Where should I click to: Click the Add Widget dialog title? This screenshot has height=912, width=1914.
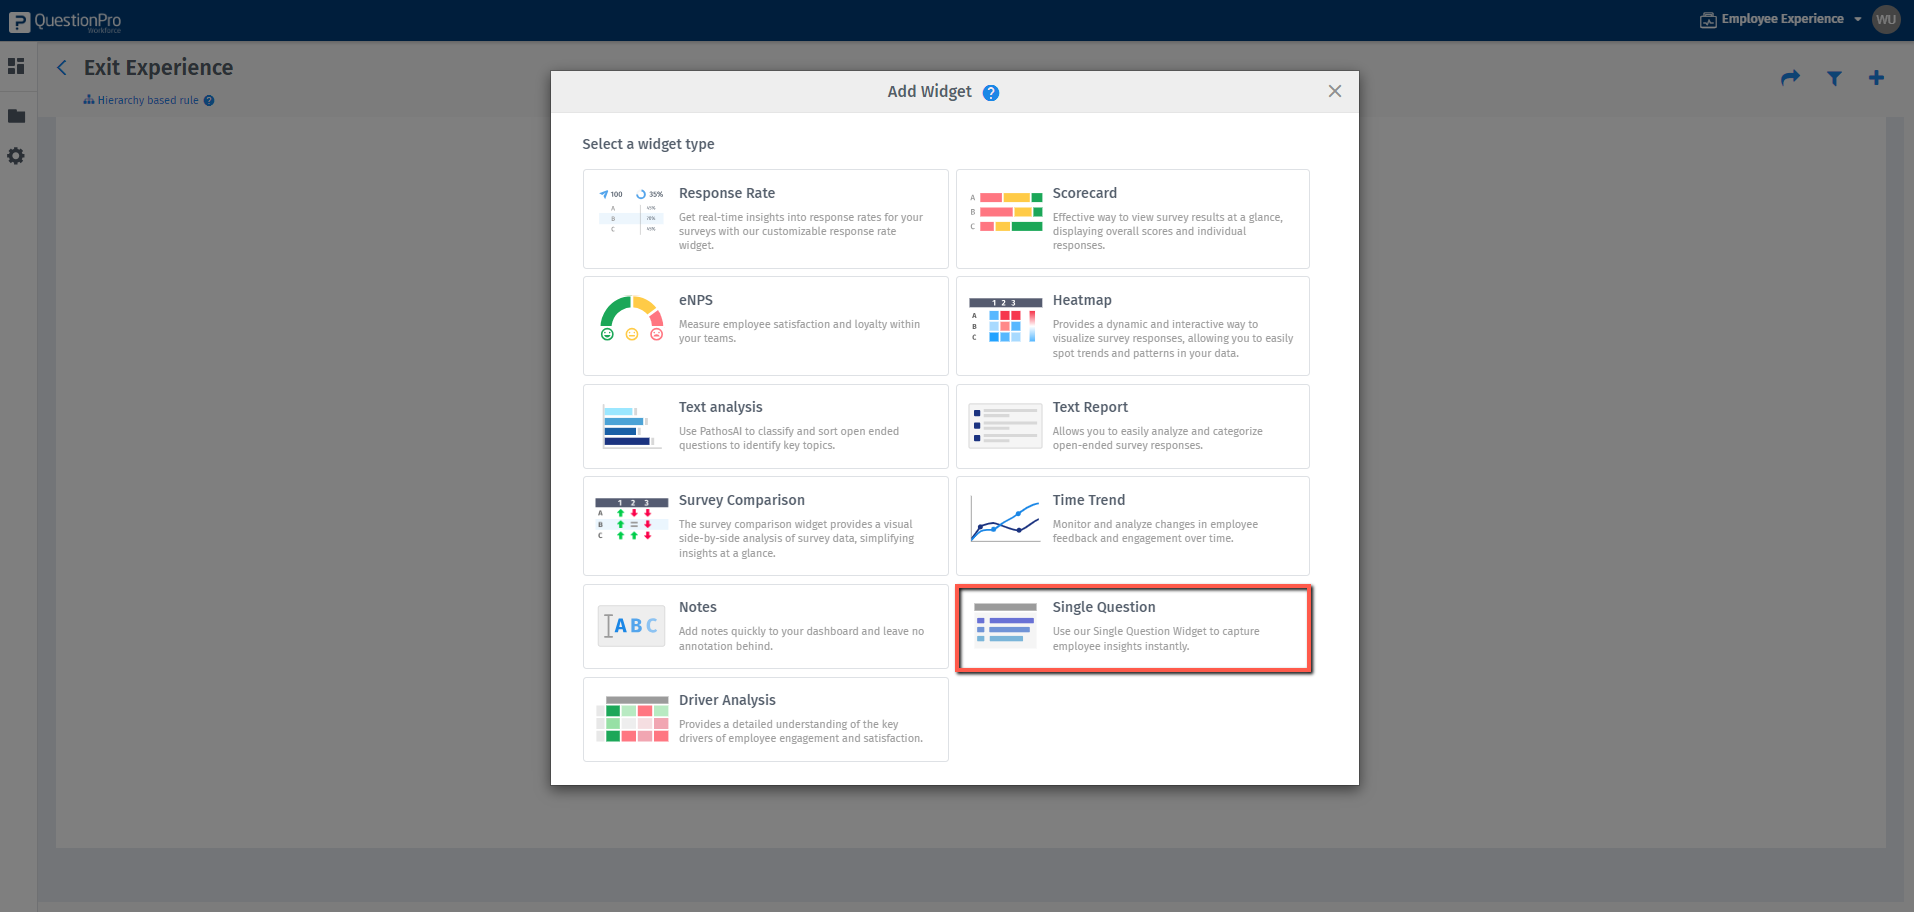click(x=929, y=92)
